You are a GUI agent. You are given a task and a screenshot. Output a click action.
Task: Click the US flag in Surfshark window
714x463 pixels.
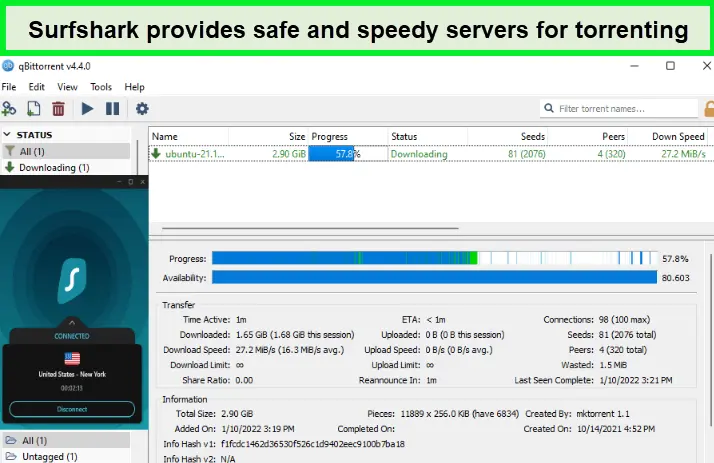pos(72,358)
